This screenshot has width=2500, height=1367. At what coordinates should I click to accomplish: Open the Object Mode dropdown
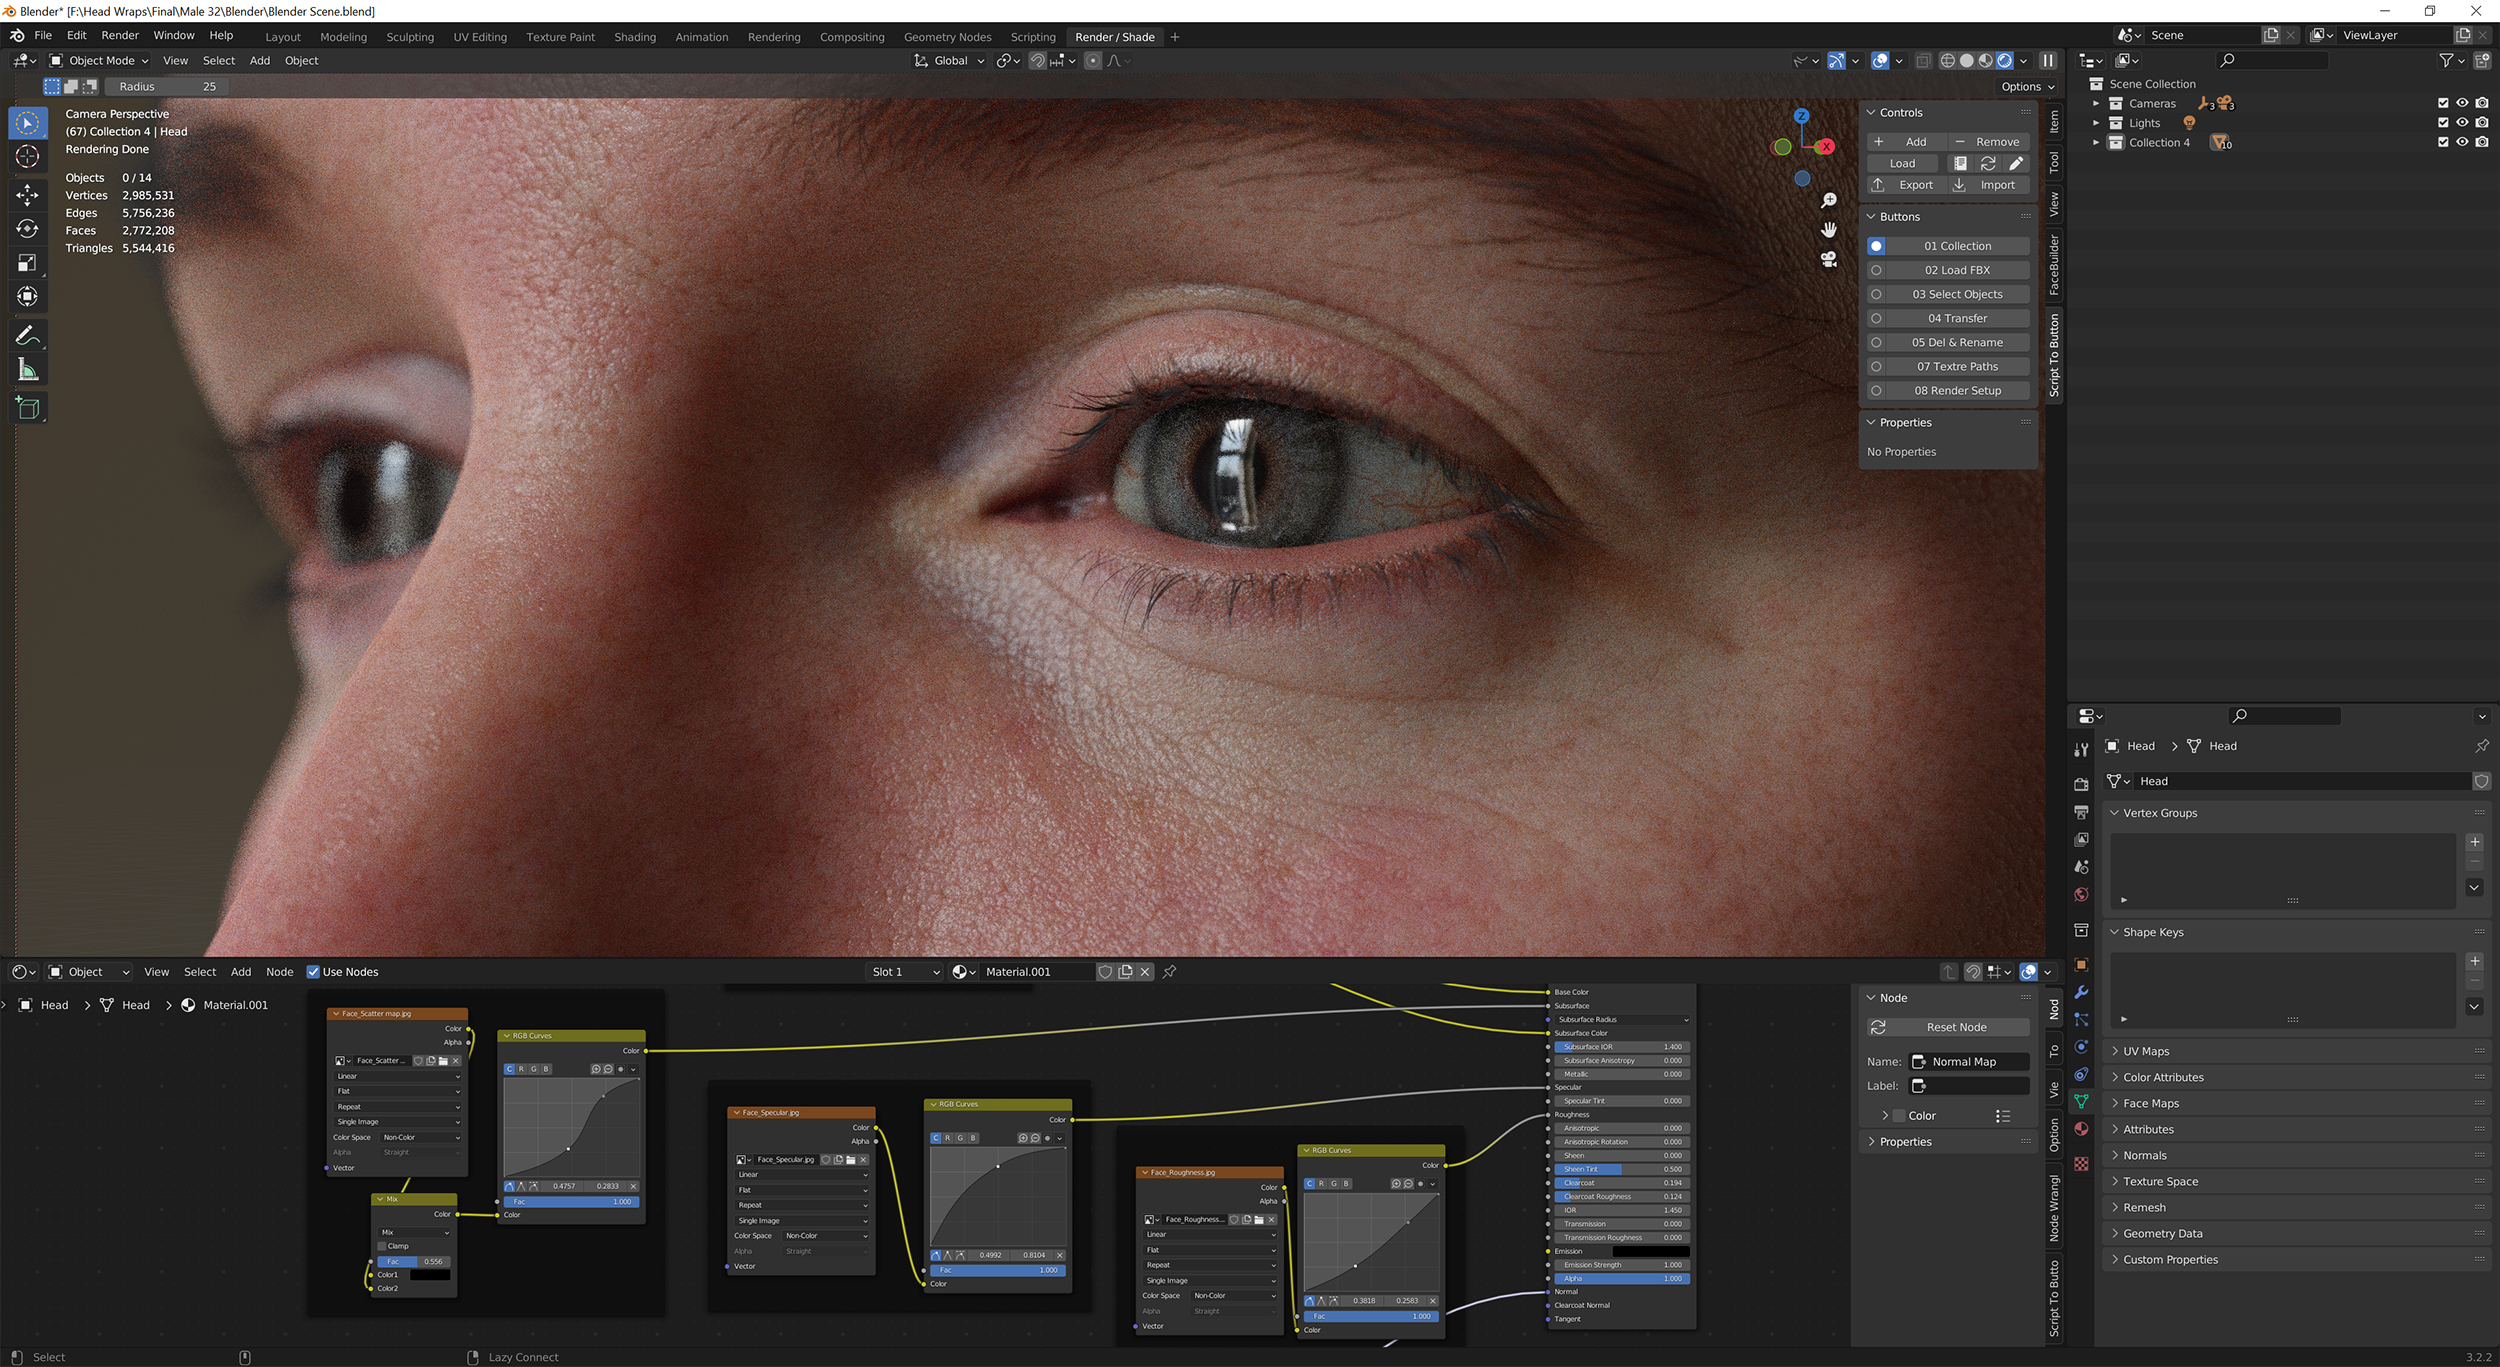(100, 60)
